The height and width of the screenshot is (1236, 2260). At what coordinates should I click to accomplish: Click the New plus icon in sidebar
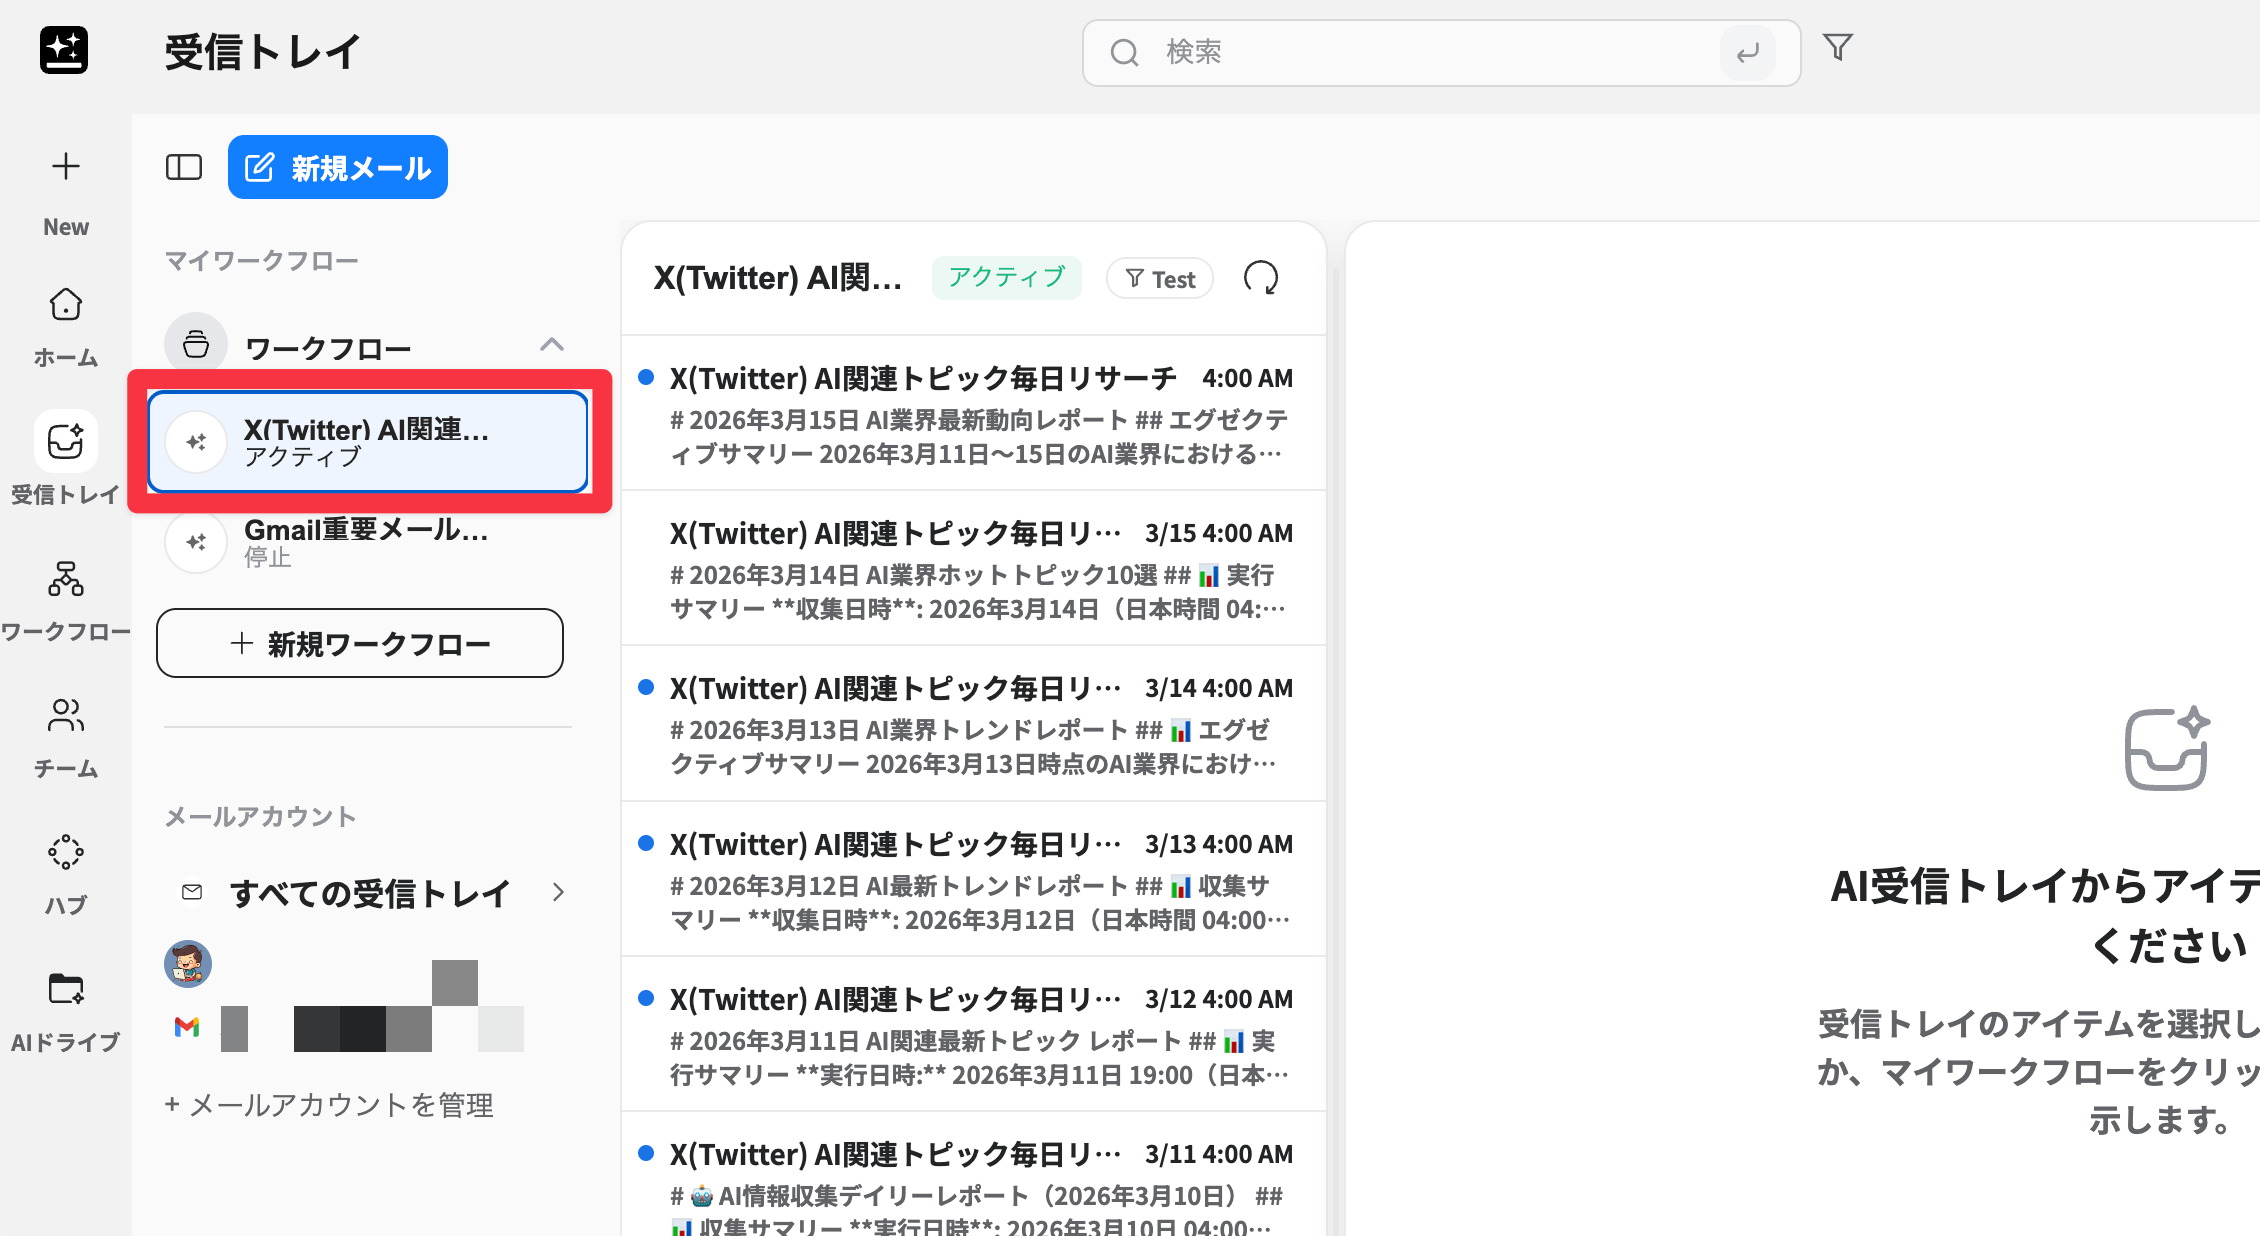pos(66,167)
